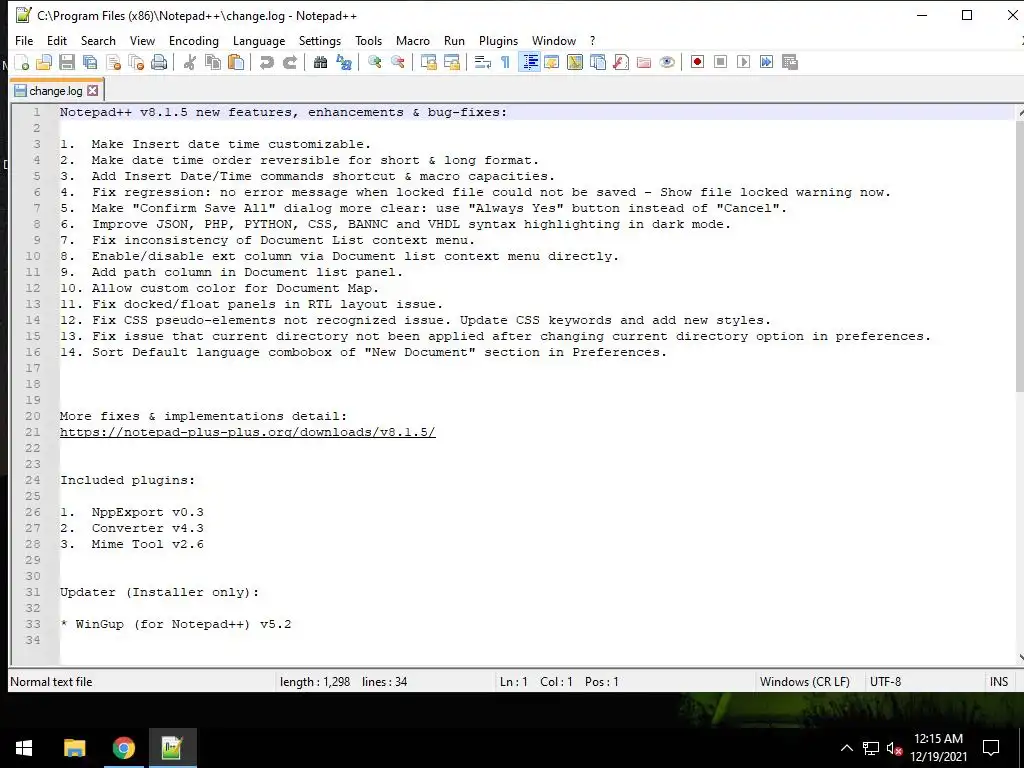Undo the last action with Undo arrow
The width and height of the screenshot is (1024, 768).
coord(266,62)
